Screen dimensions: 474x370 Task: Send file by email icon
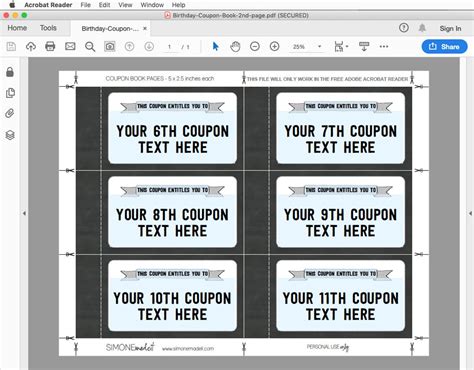(70, 46)
